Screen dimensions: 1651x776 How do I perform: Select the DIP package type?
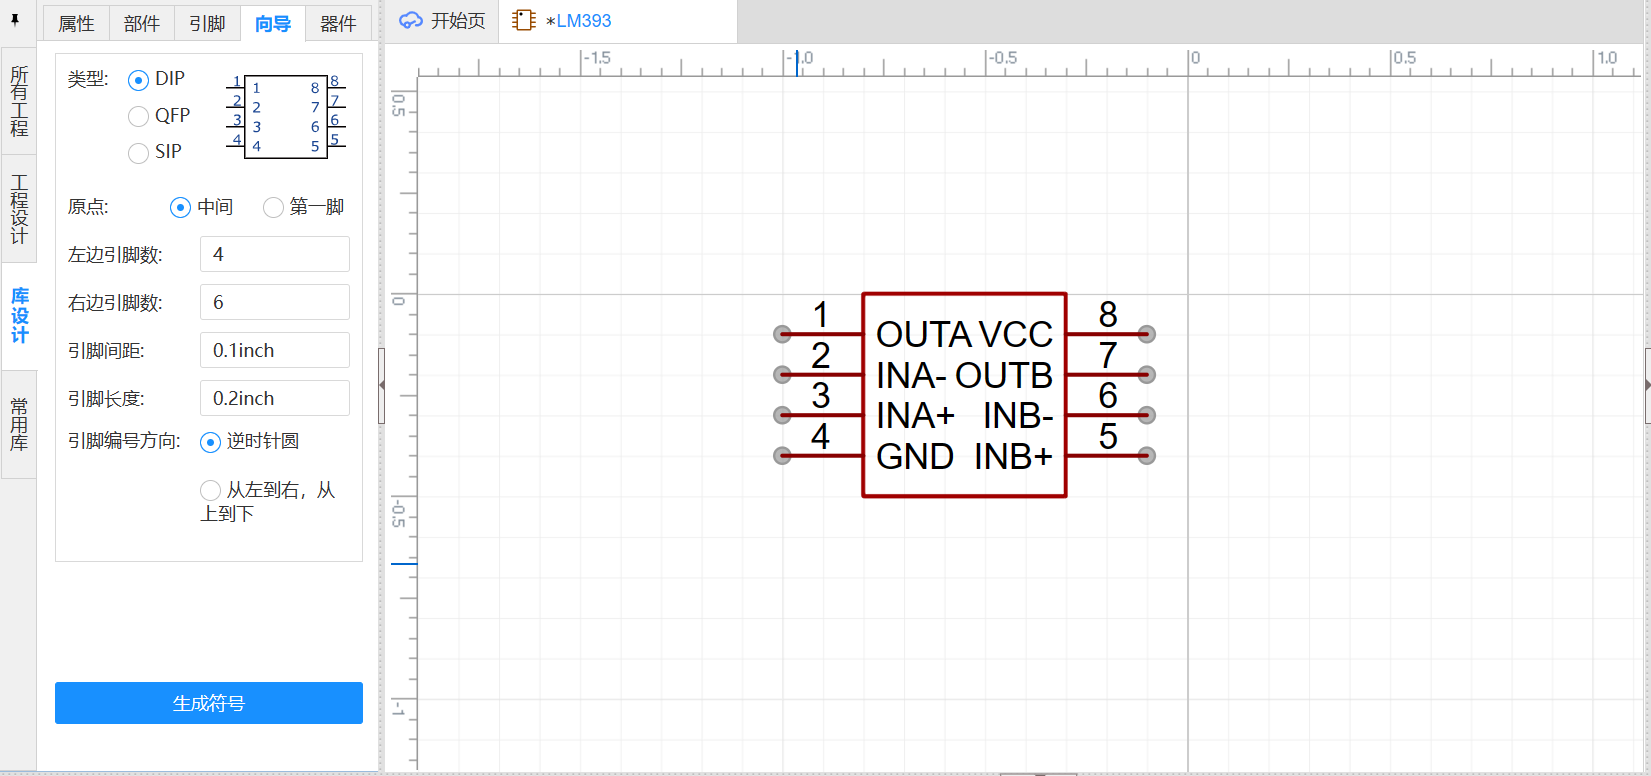tap(139, 80)
